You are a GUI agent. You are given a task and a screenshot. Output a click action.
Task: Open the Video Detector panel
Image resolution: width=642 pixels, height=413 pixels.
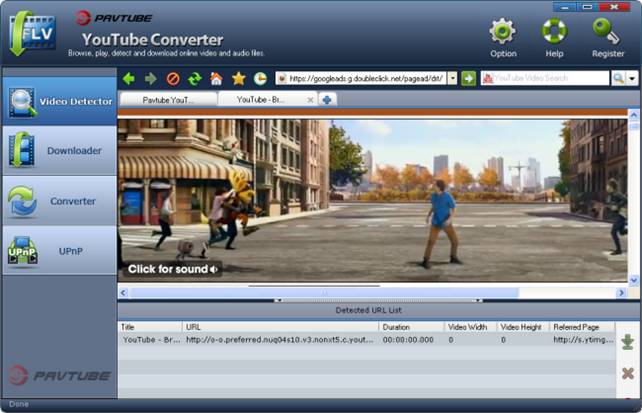(x=60, y=101)
